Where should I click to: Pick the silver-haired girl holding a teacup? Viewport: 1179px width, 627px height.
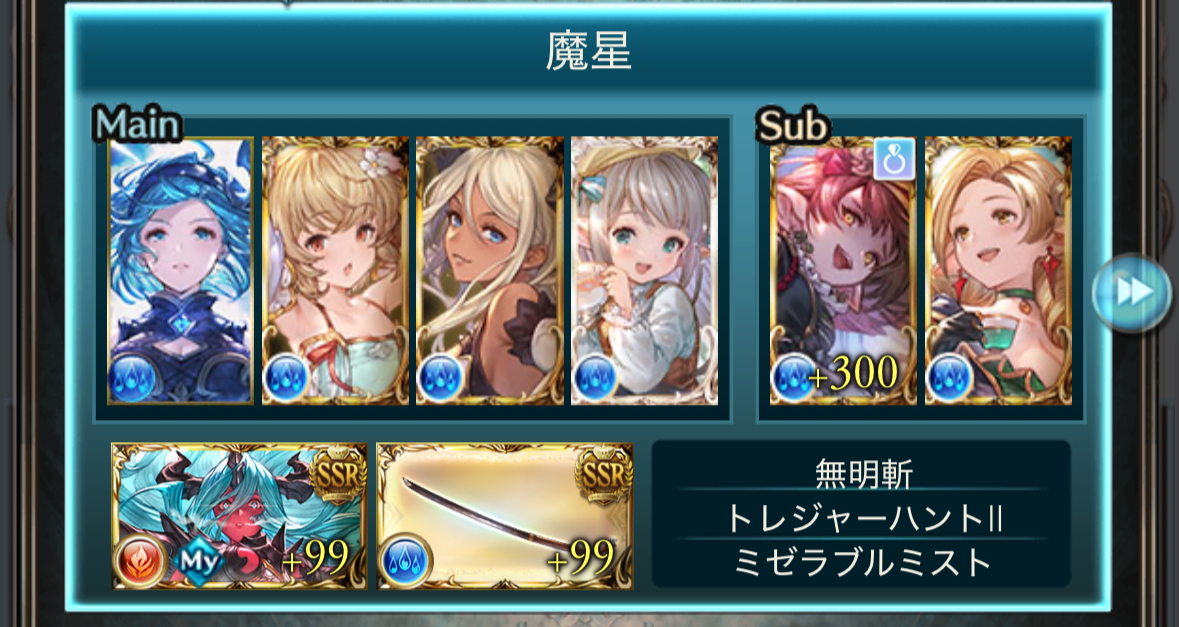(x=644, y=271)
